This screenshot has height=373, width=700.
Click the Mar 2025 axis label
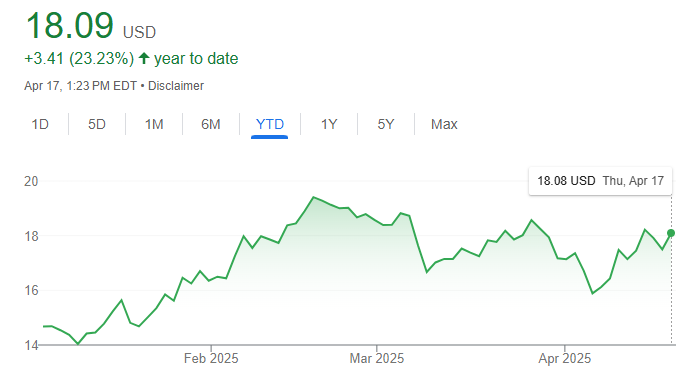point(376,358)
